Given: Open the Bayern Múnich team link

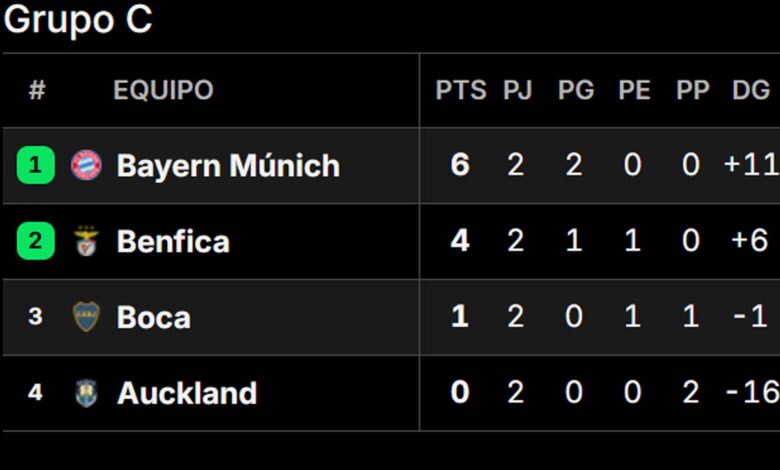Looking at the screenshot, I should tap(228, 166).
